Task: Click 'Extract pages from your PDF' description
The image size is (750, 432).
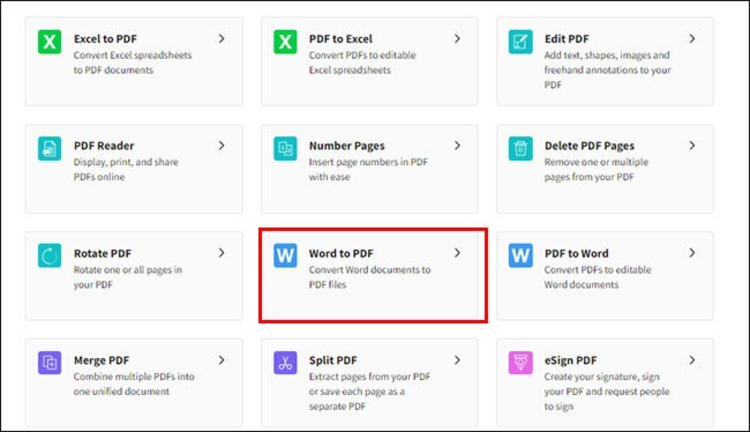Action: (x=370, y=391)
